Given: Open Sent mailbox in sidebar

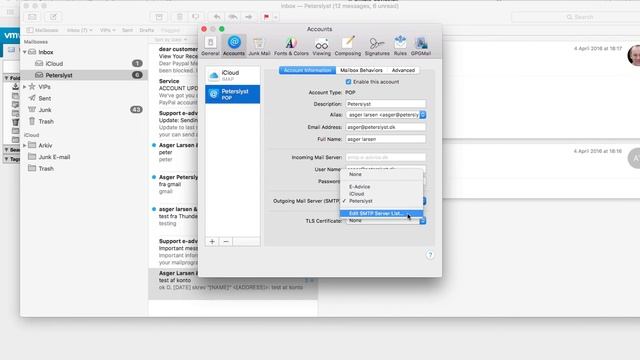Looking at the screenshot, I should tap(84, 98).
